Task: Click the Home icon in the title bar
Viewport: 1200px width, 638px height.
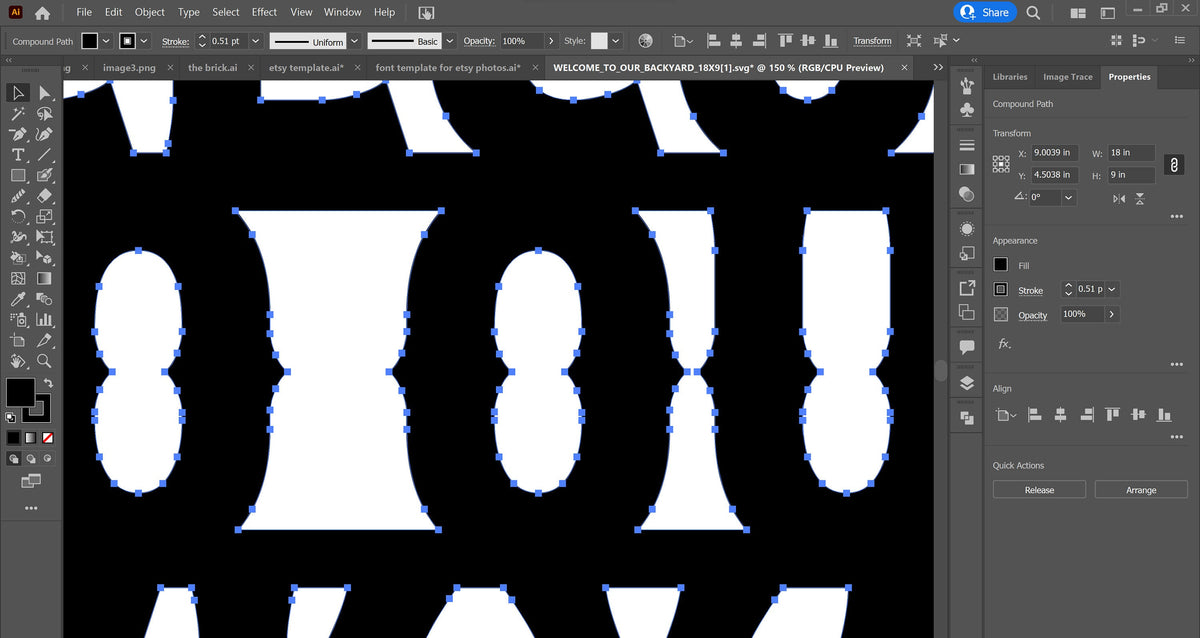Action: (x=42, y=13)
